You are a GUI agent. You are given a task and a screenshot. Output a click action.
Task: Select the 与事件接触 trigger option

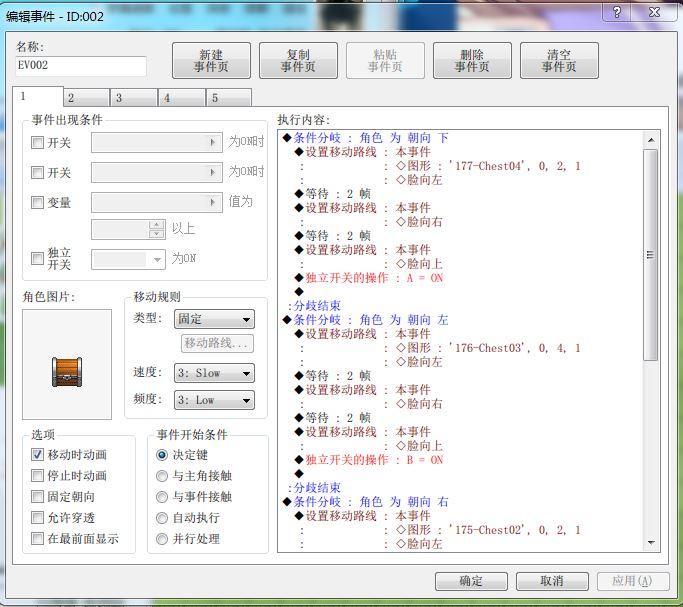(x=162, y=497)
